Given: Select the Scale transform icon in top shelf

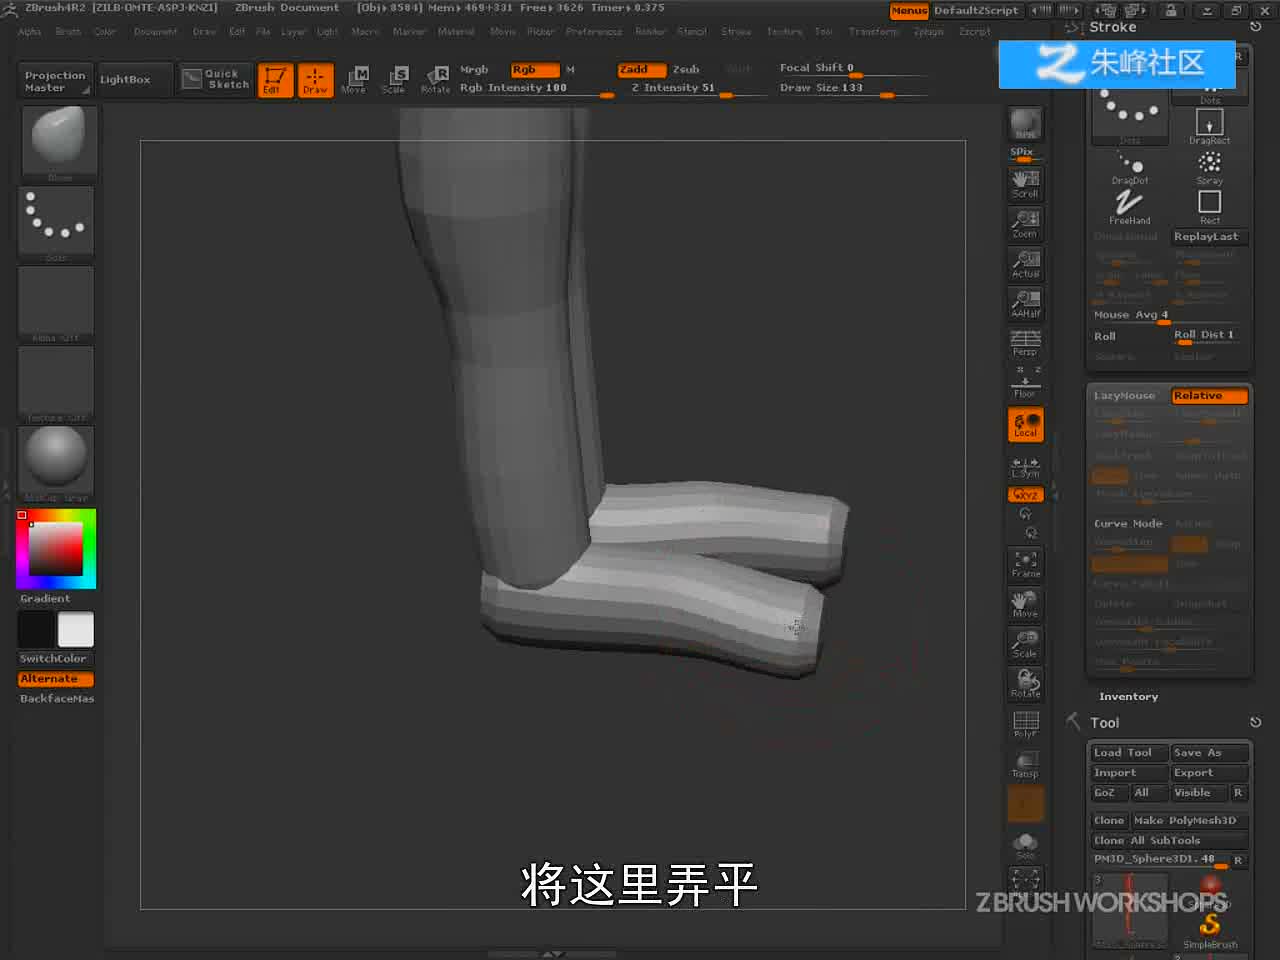Looking at the screenshot, I should pos(394,79).
